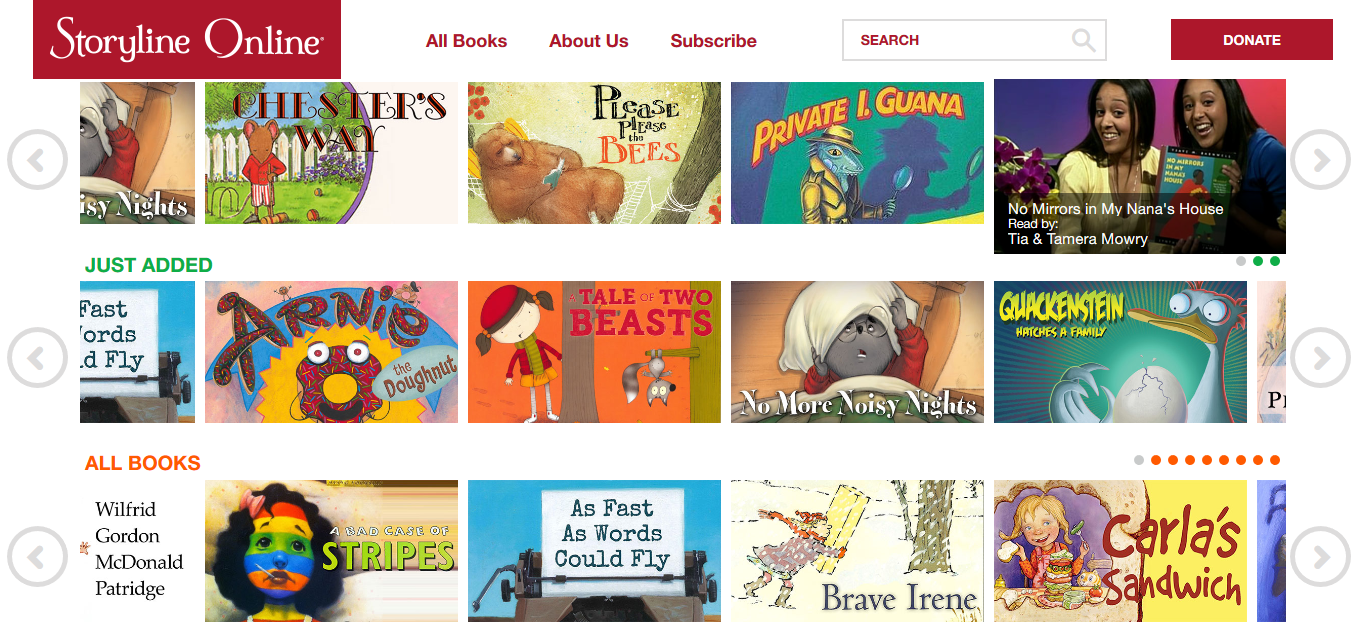This screenshot has height=631, width=1366.
Task: Advance featured carousel with right arrow
Action: tap(1320, 159)
